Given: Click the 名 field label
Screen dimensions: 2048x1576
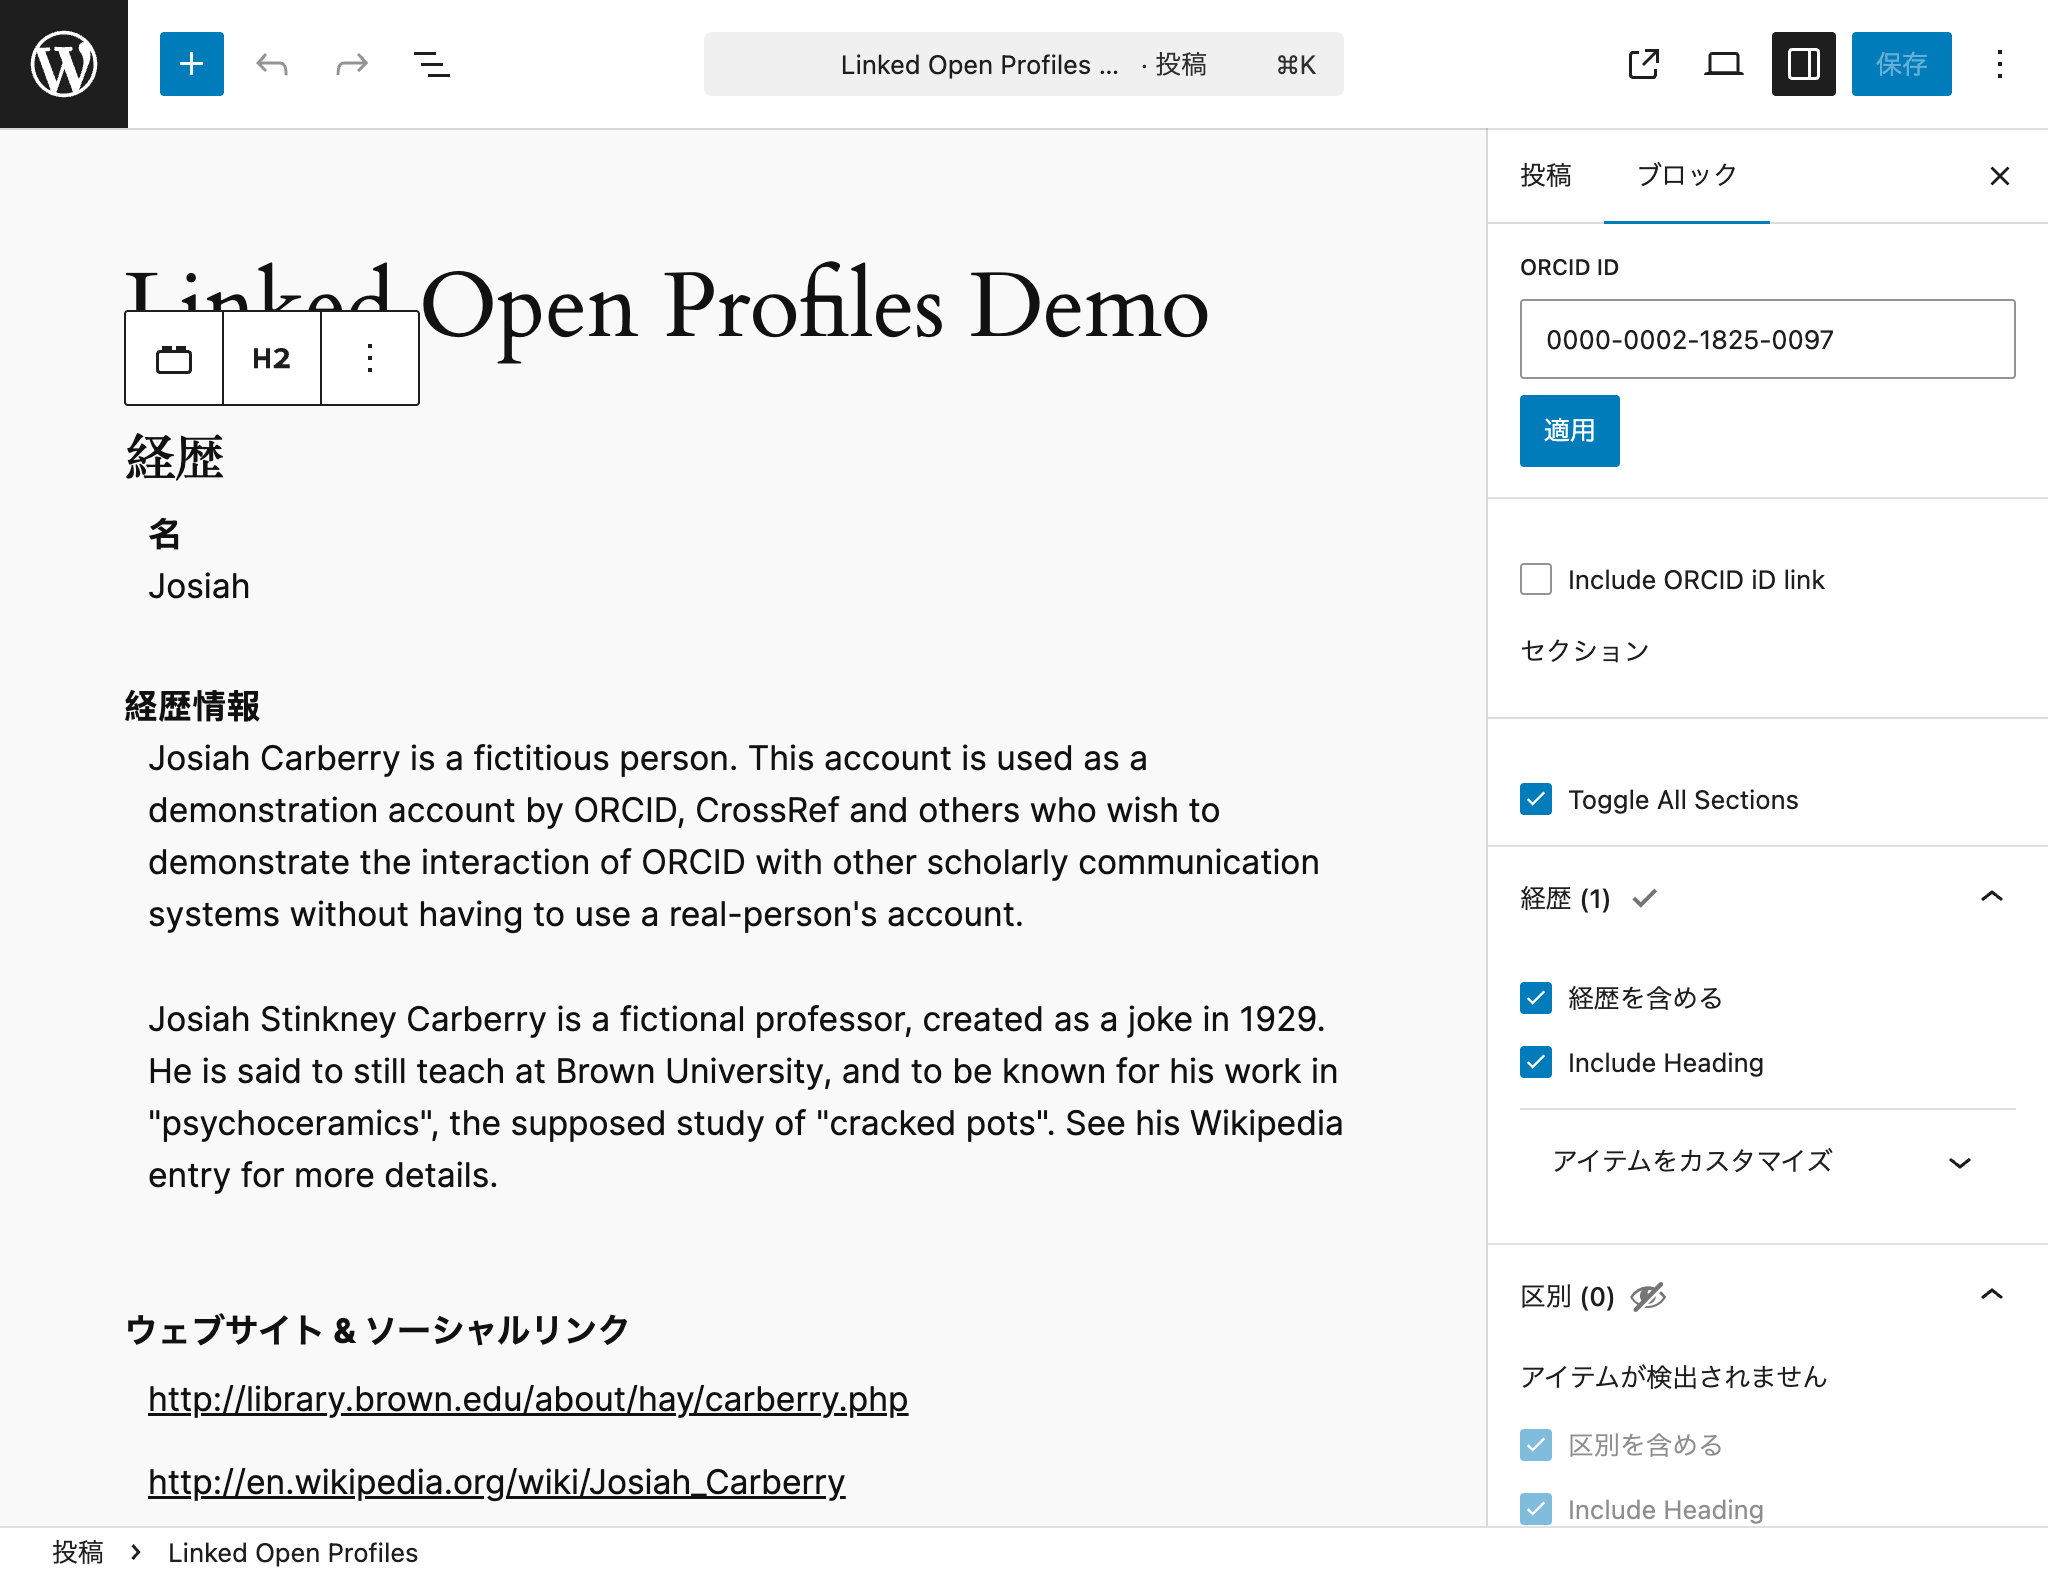Looking at the screenshot, I should pos(165,534).
